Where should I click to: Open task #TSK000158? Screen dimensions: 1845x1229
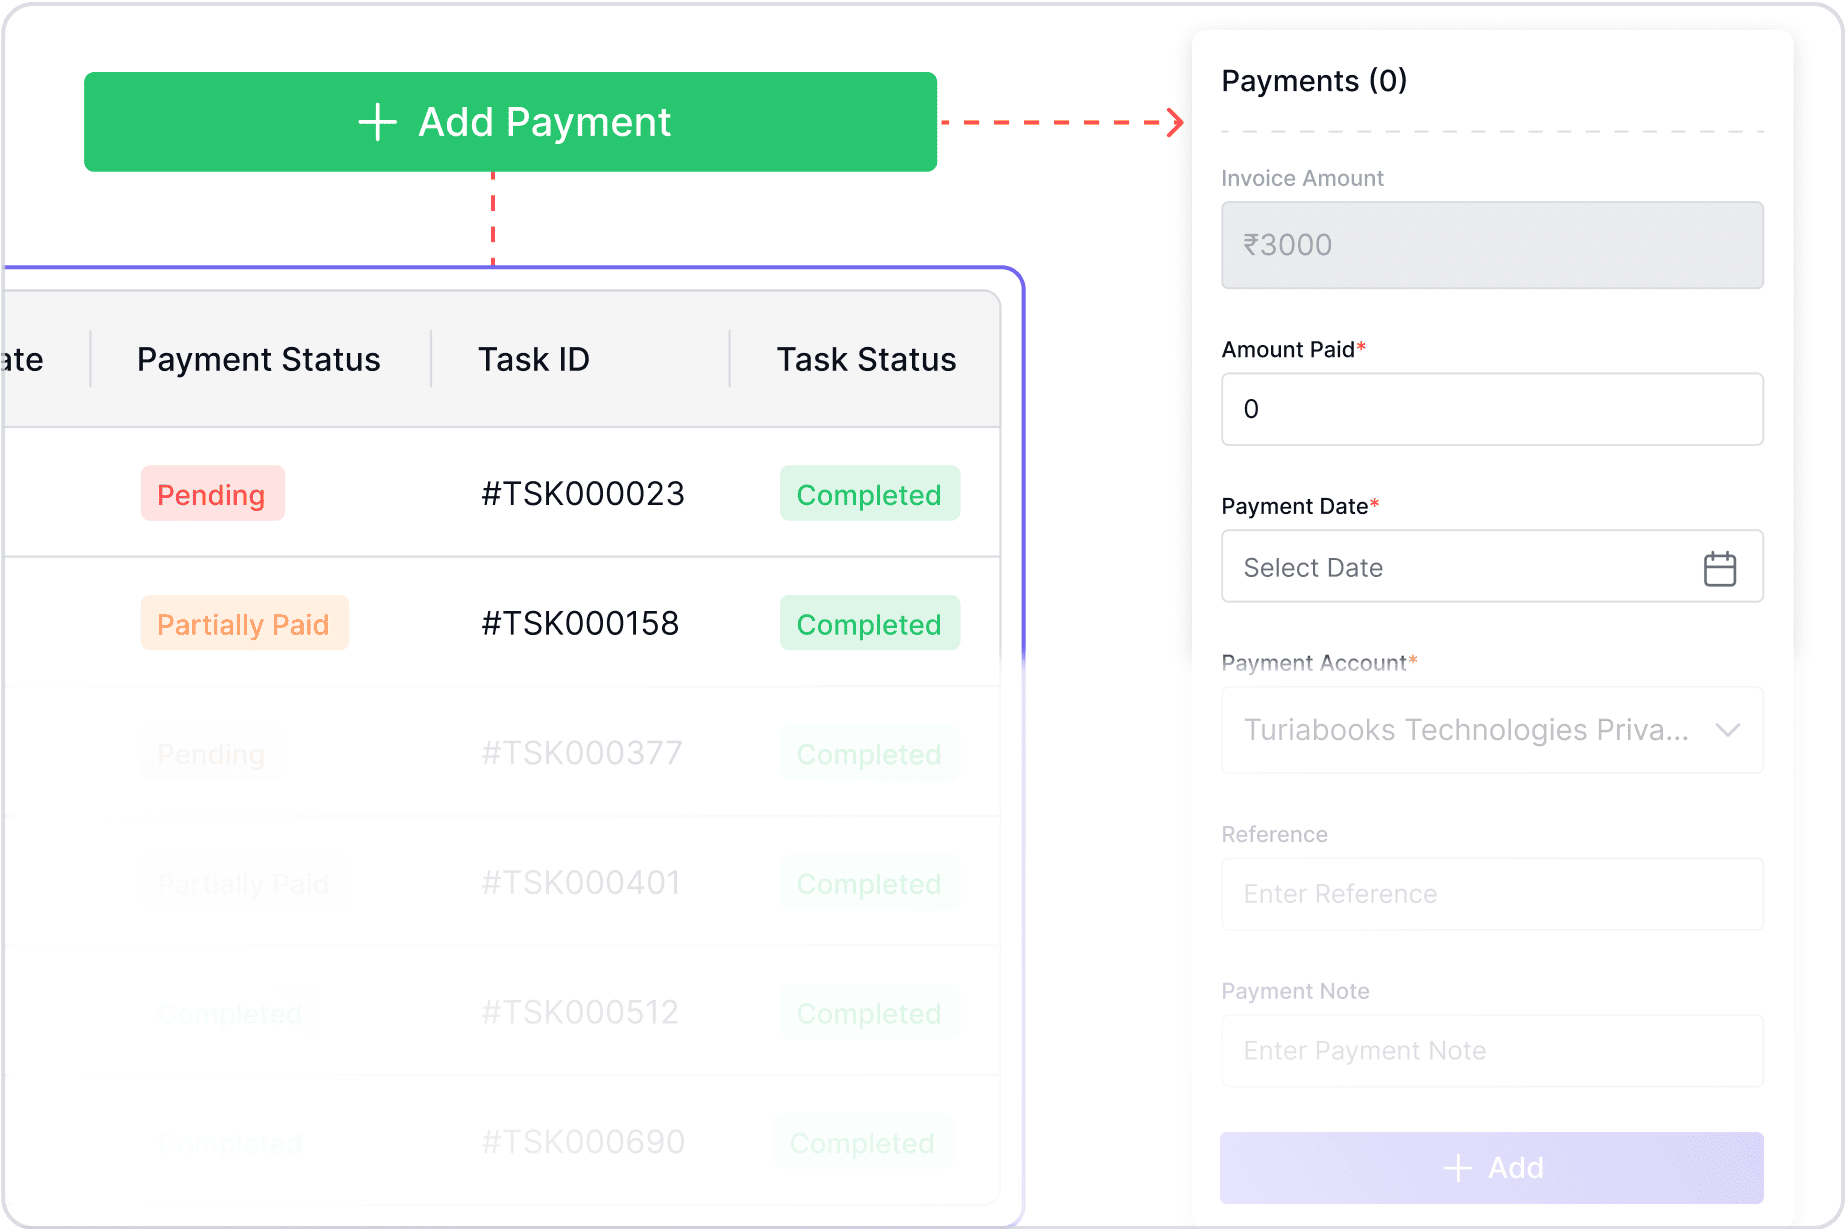[580, 623]
